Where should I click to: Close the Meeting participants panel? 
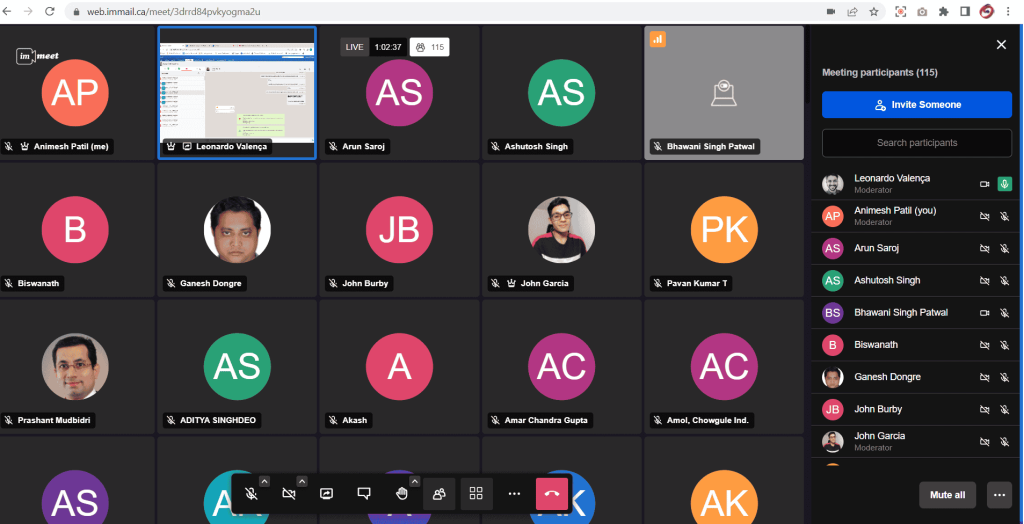(x=1001, y=45)
